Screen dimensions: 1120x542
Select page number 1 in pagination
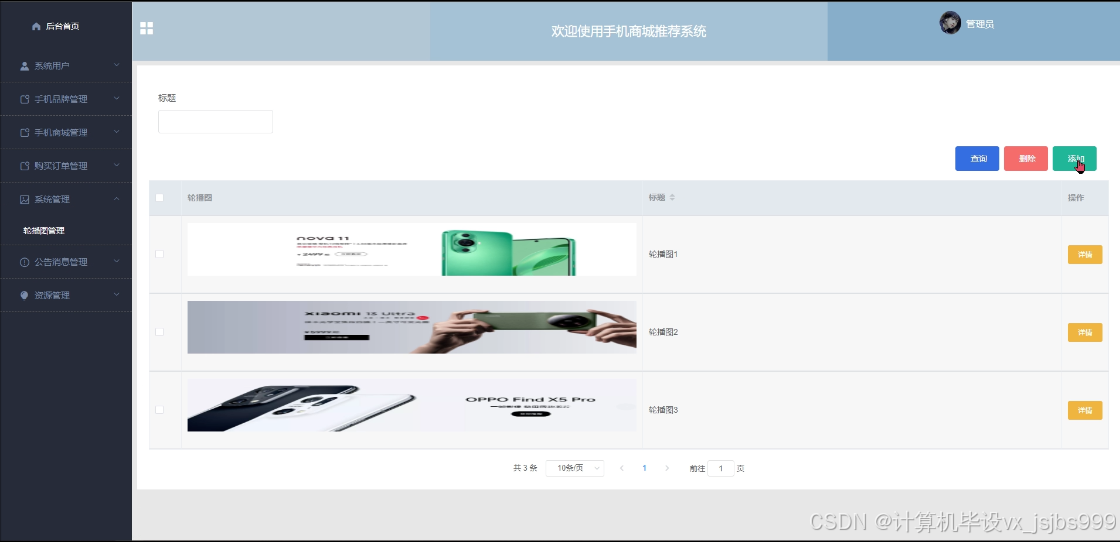(x=644, y=468)
